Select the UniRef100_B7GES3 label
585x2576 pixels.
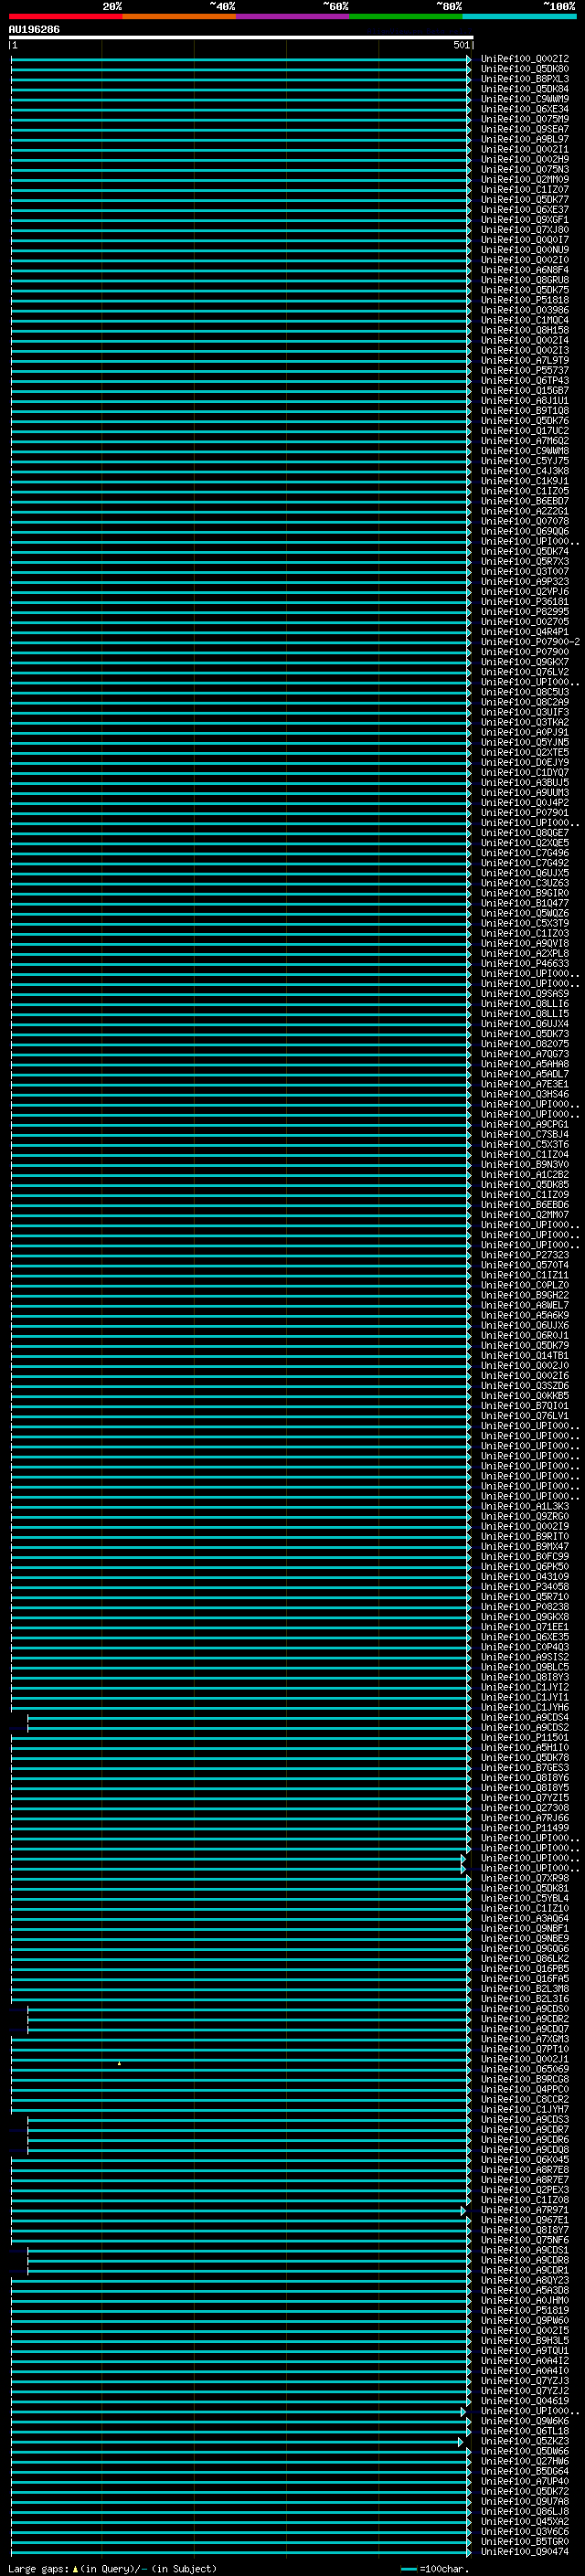point(525,1768)
